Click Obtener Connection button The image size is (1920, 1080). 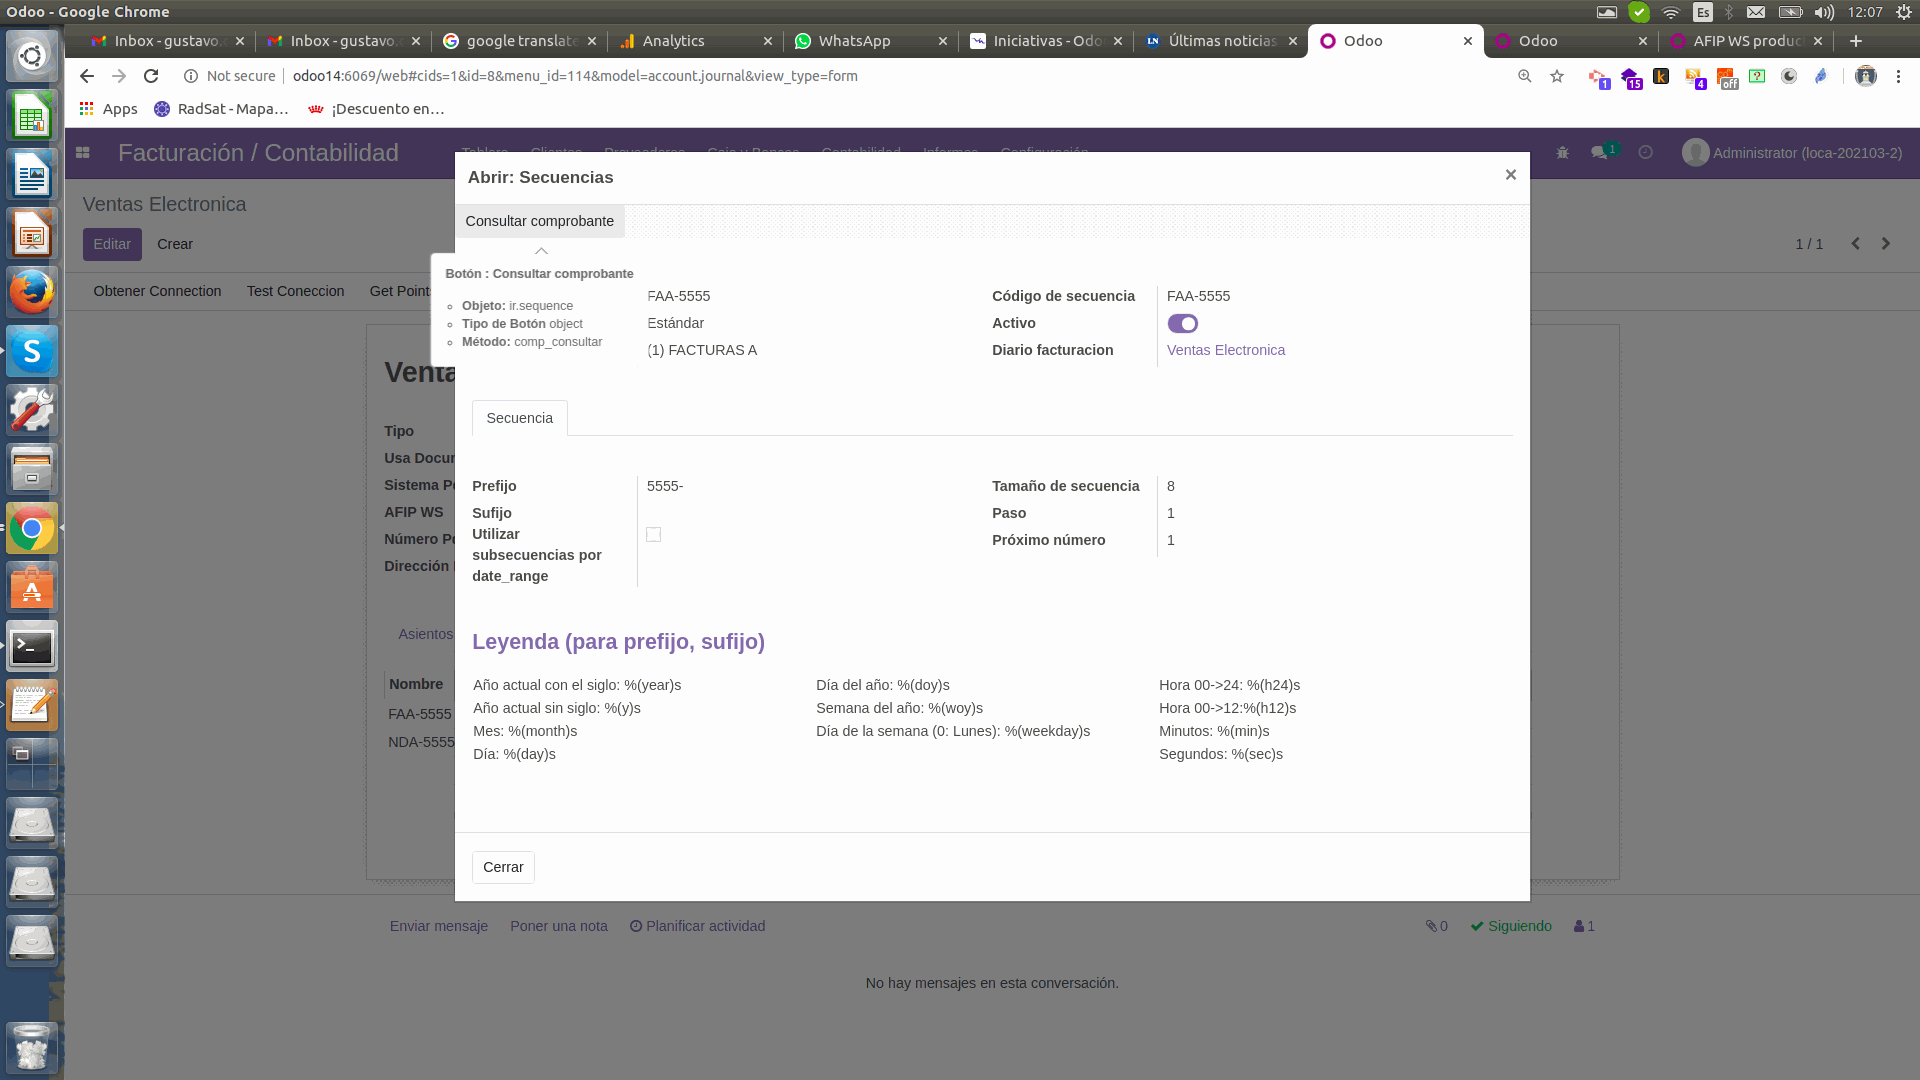pyautogui.click(x=157, y=291)
